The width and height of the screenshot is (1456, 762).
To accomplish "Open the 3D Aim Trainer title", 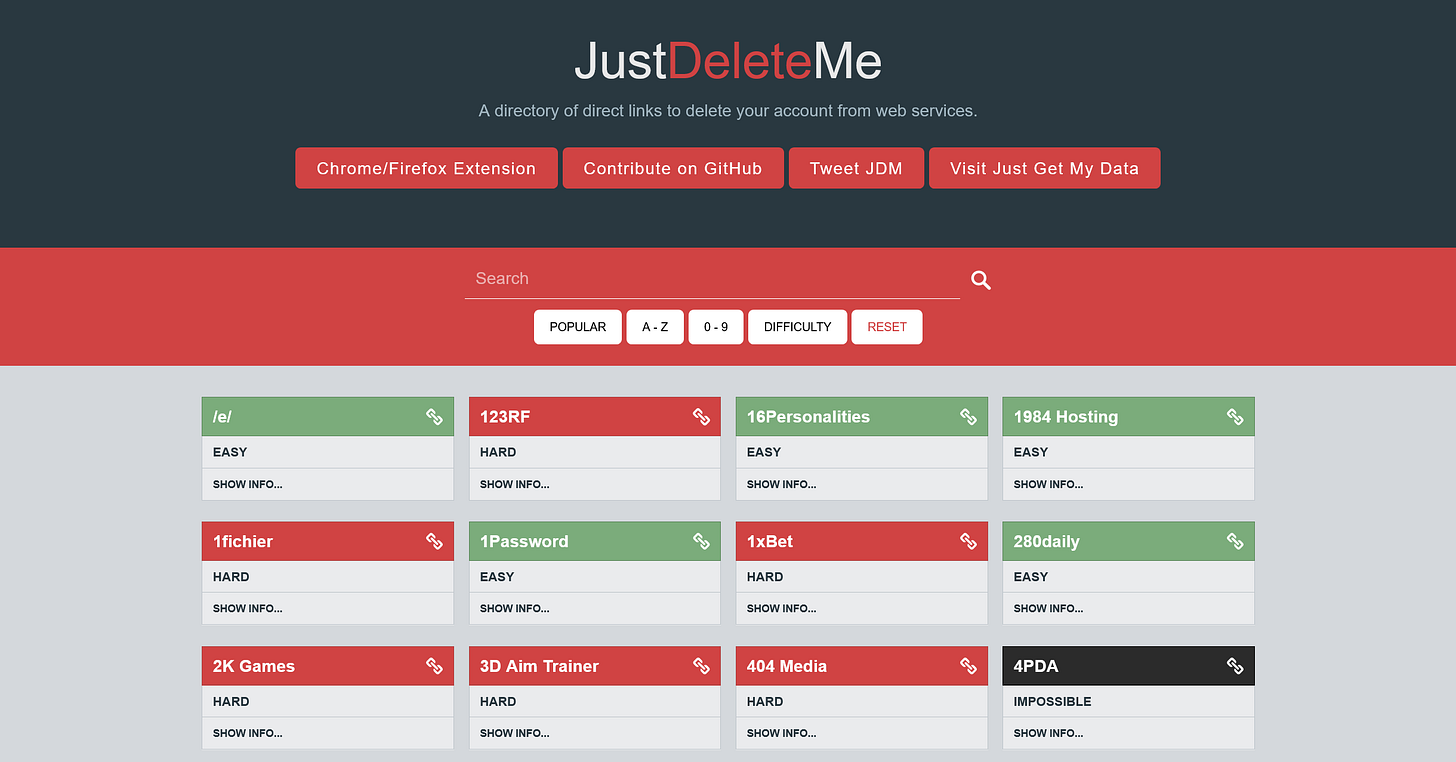I will (x=539, y=666).
